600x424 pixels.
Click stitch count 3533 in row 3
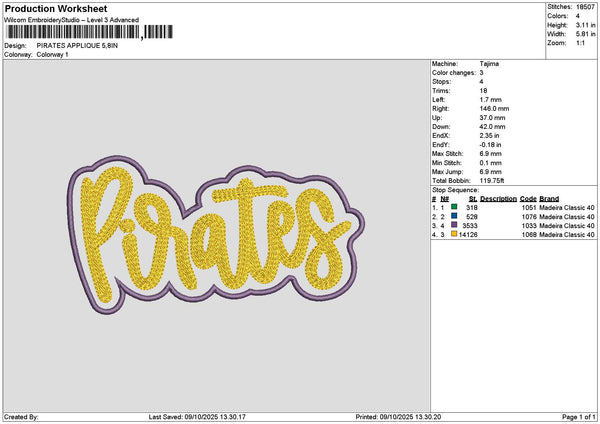point(470,225)
